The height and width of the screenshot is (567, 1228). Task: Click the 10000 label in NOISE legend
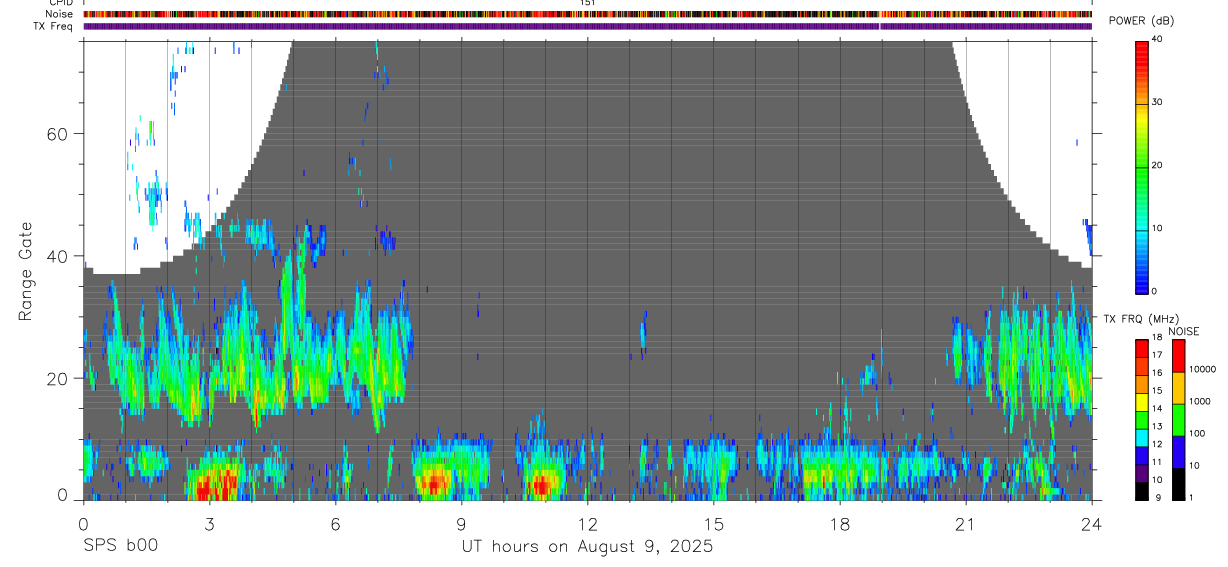coord(1202,369)
